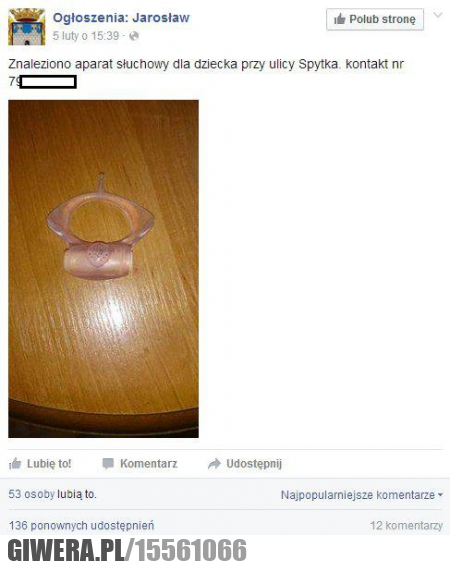Click the Udostępnij share arrow icon

click(x=214, y=464)
